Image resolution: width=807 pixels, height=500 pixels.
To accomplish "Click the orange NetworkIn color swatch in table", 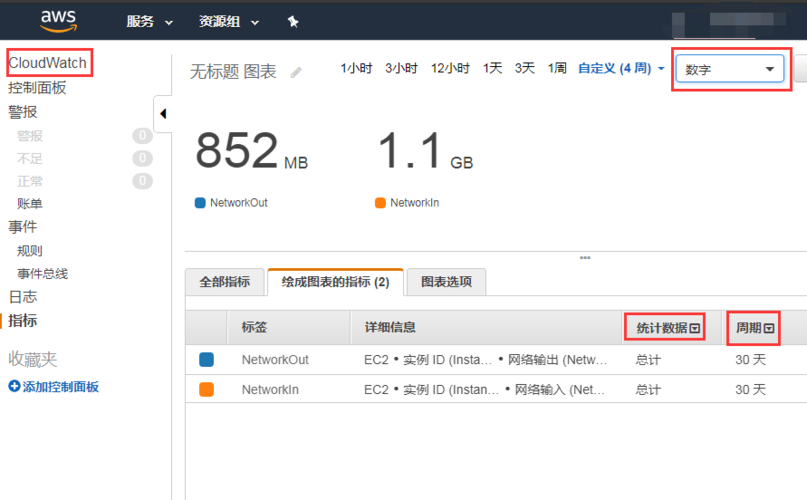I will click(207, 390).
